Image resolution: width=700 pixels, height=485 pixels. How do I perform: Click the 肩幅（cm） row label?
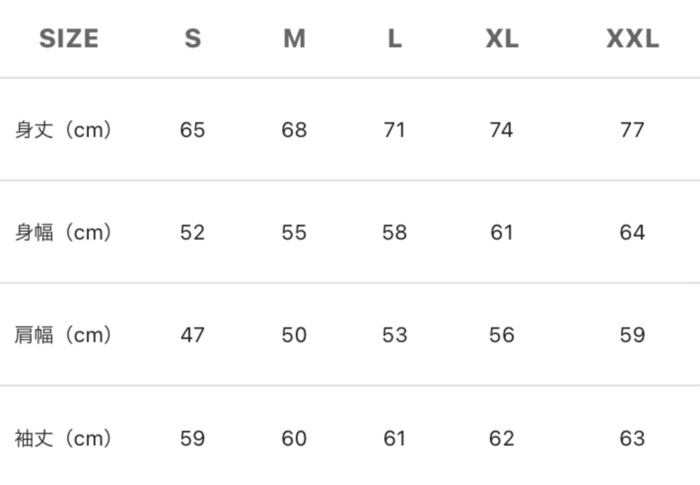pos(63,335)
